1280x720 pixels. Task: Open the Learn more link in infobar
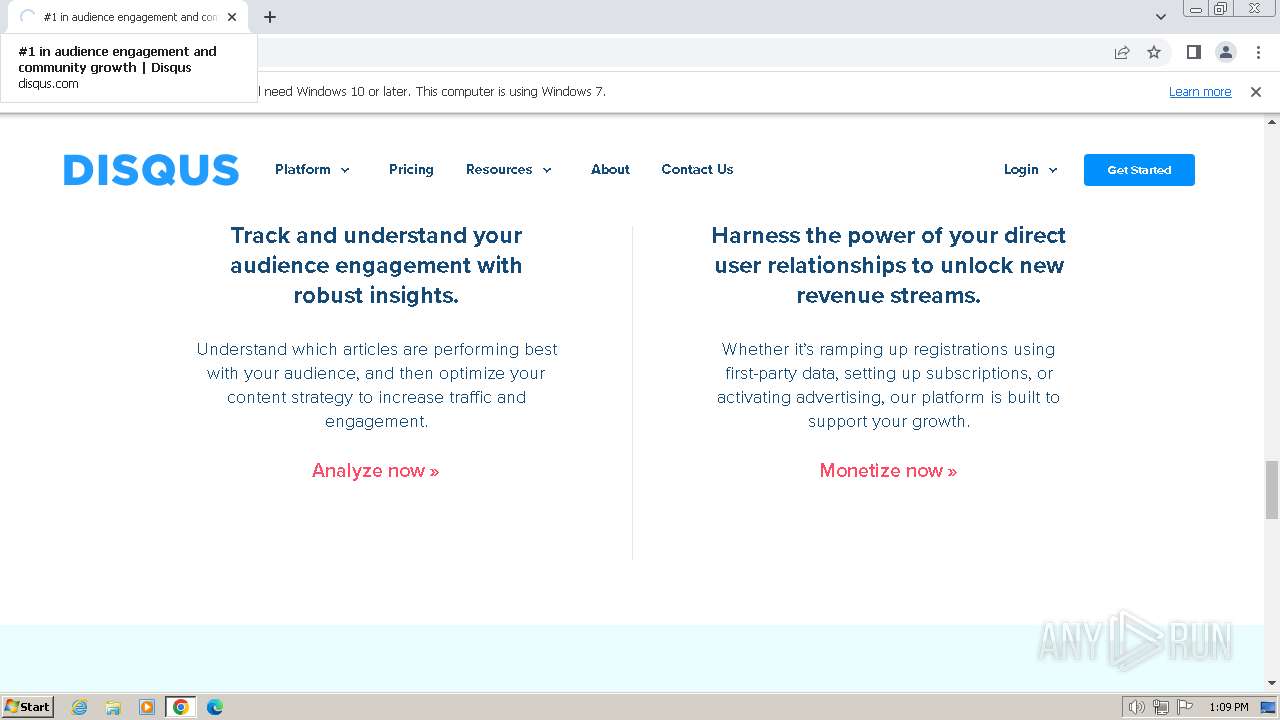tap(1200, 91)
